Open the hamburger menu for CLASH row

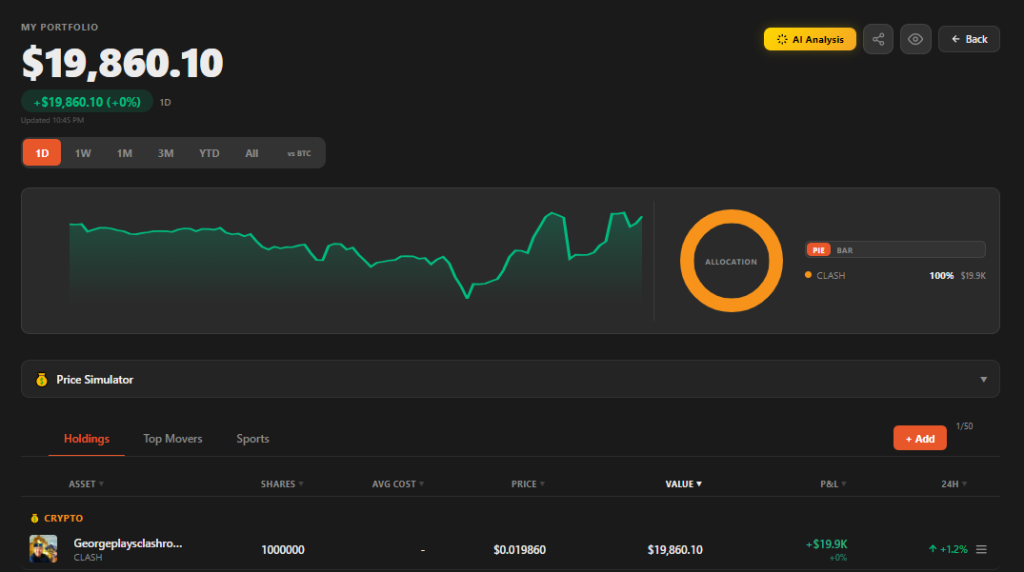click(981, 549)
